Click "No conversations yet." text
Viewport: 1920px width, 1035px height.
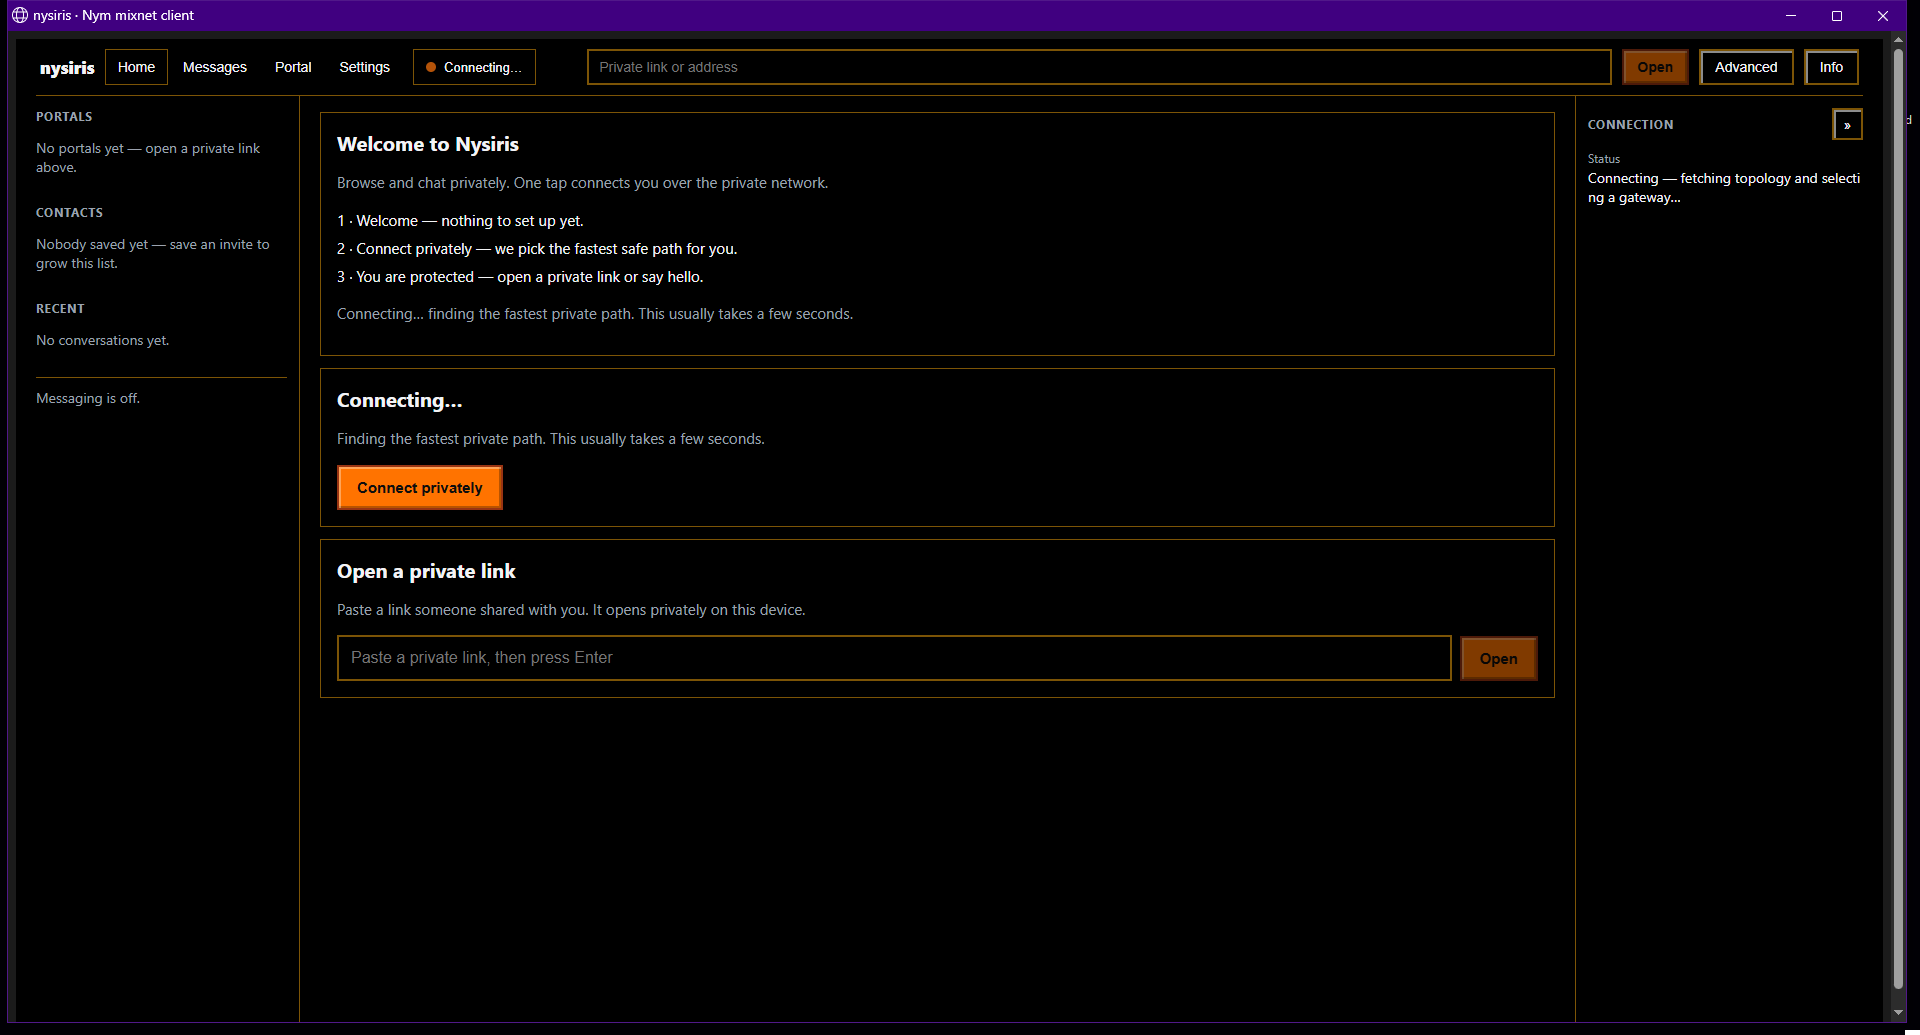pyautogui.click(x=103, y=340)
